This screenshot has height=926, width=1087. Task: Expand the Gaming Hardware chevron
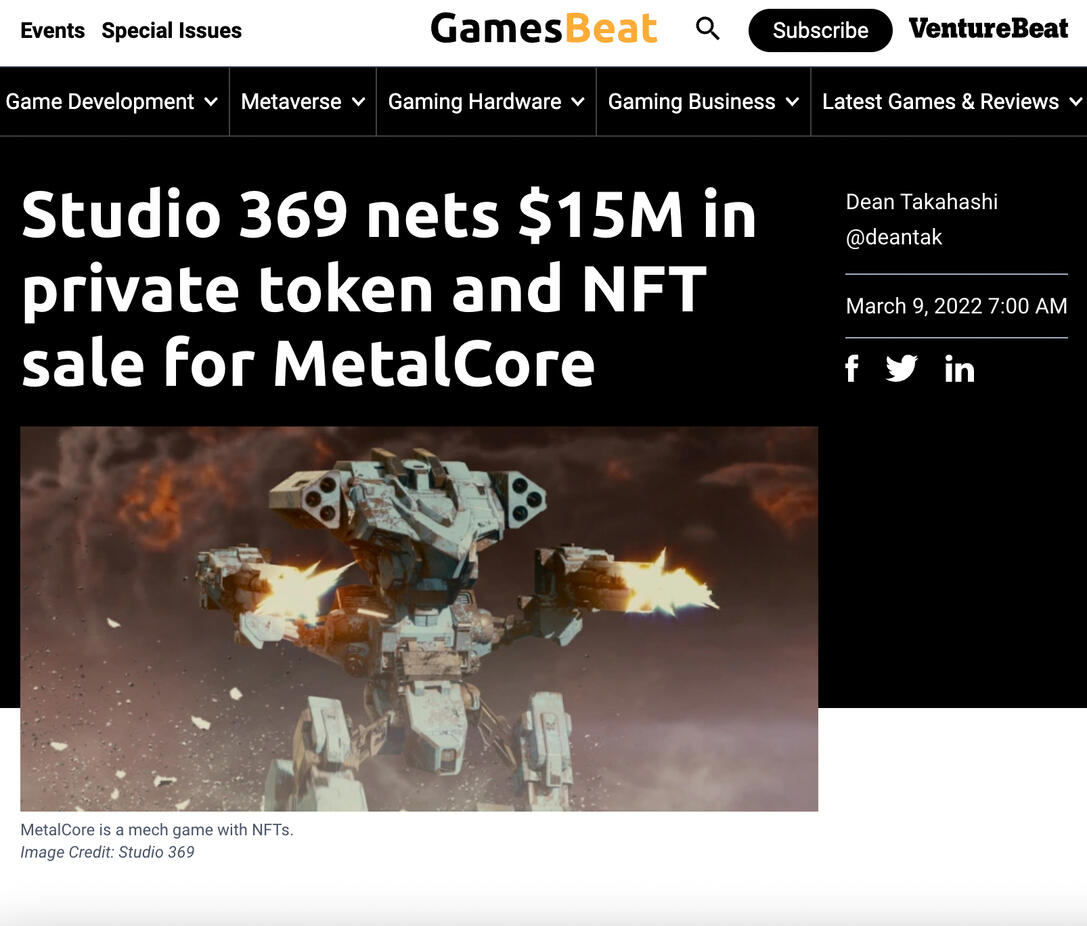[577, 102]
